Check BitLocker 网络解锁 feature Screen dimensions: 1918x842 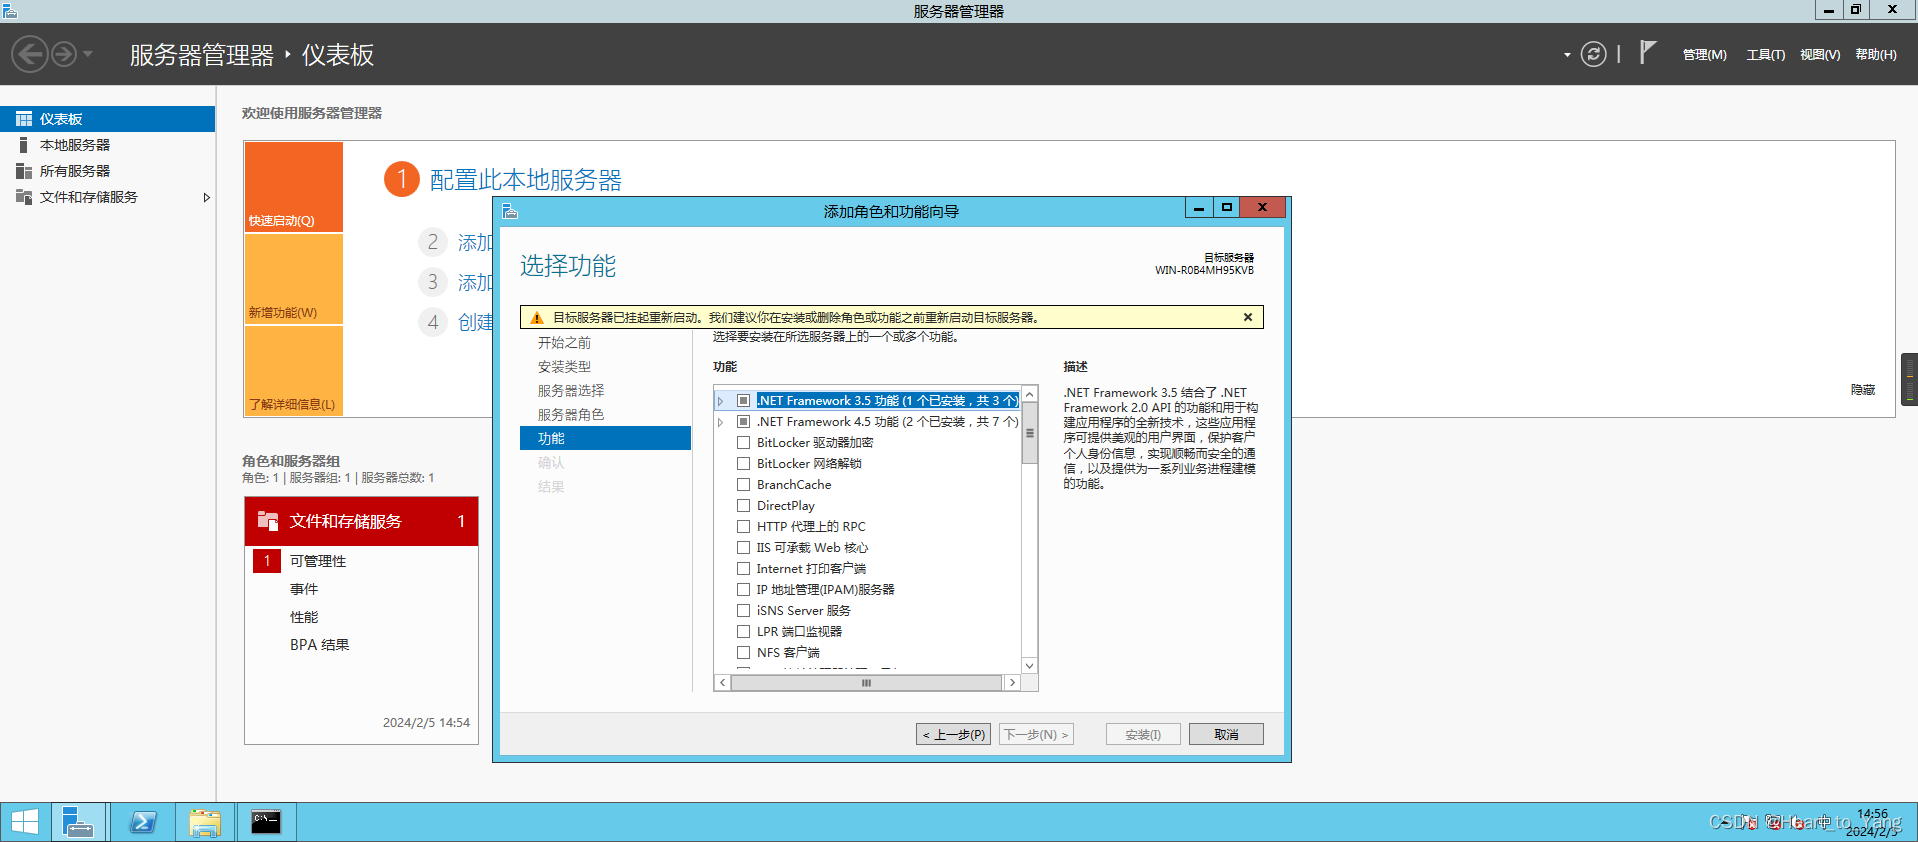[x=743, y=463]
